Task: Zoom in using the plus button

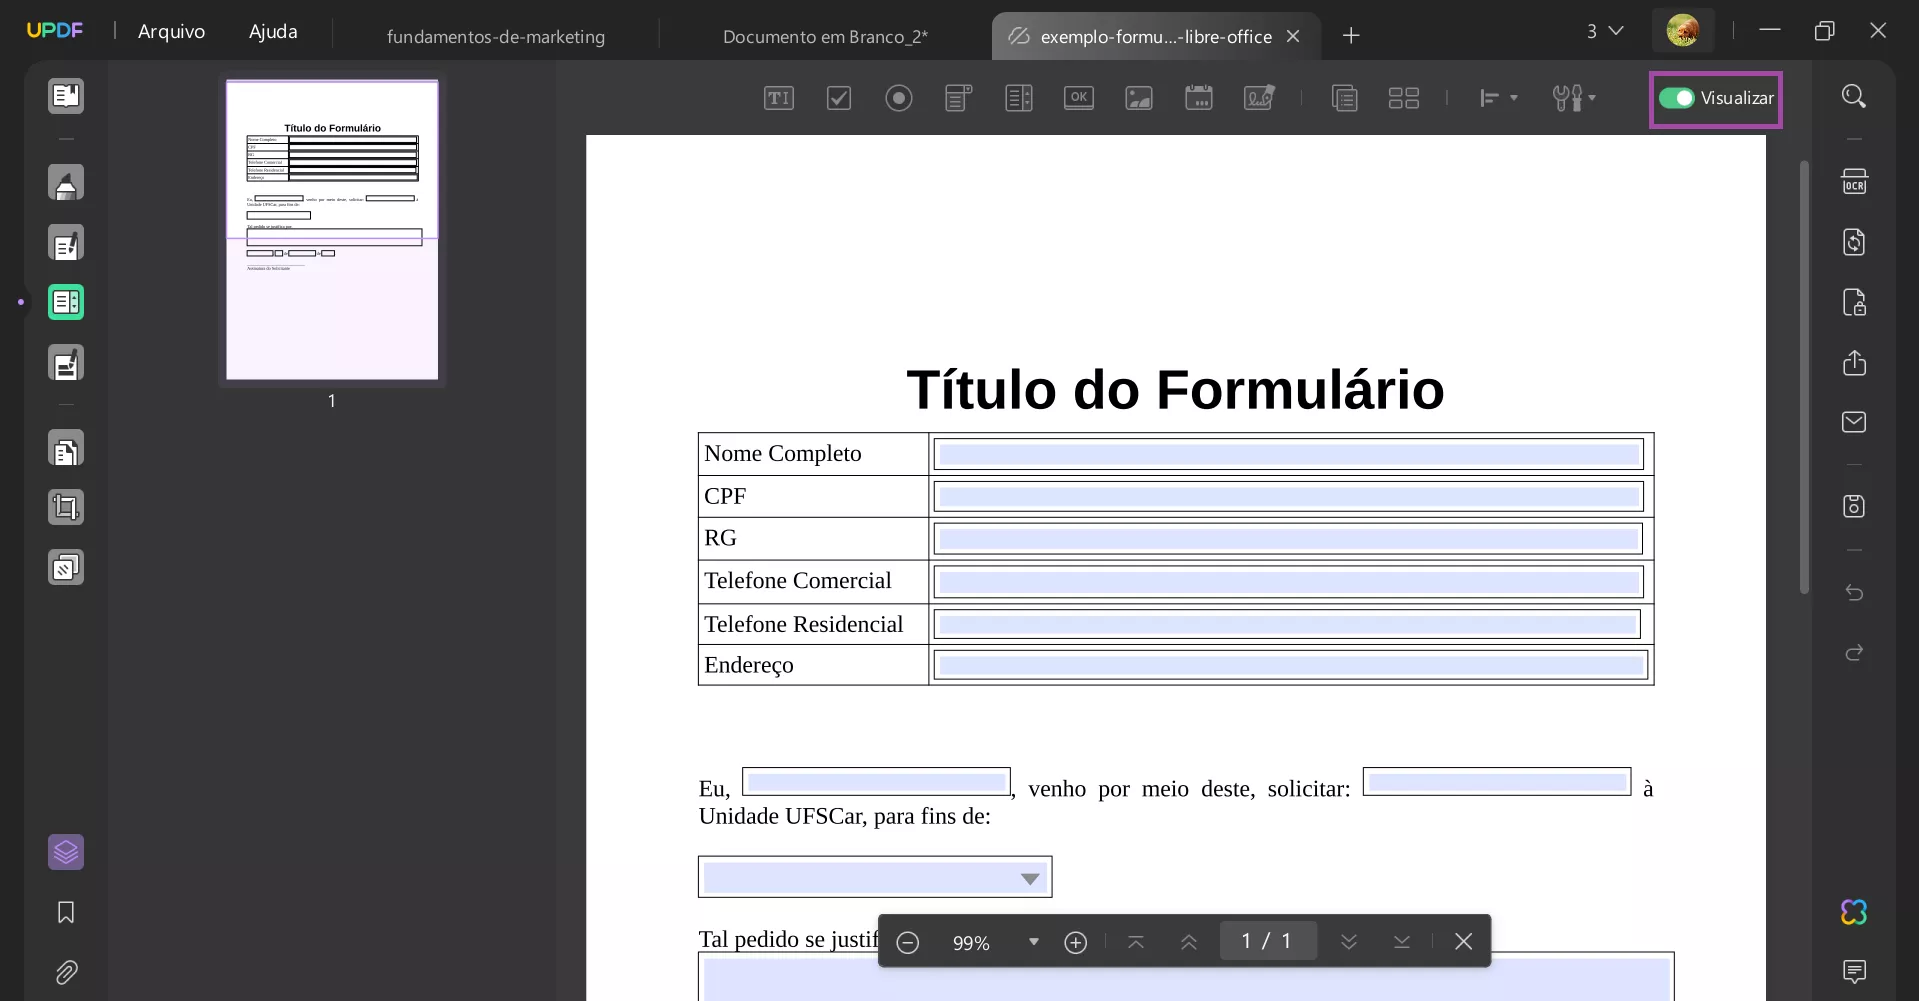Action: pyautogui.click(x=1075, y=941)
